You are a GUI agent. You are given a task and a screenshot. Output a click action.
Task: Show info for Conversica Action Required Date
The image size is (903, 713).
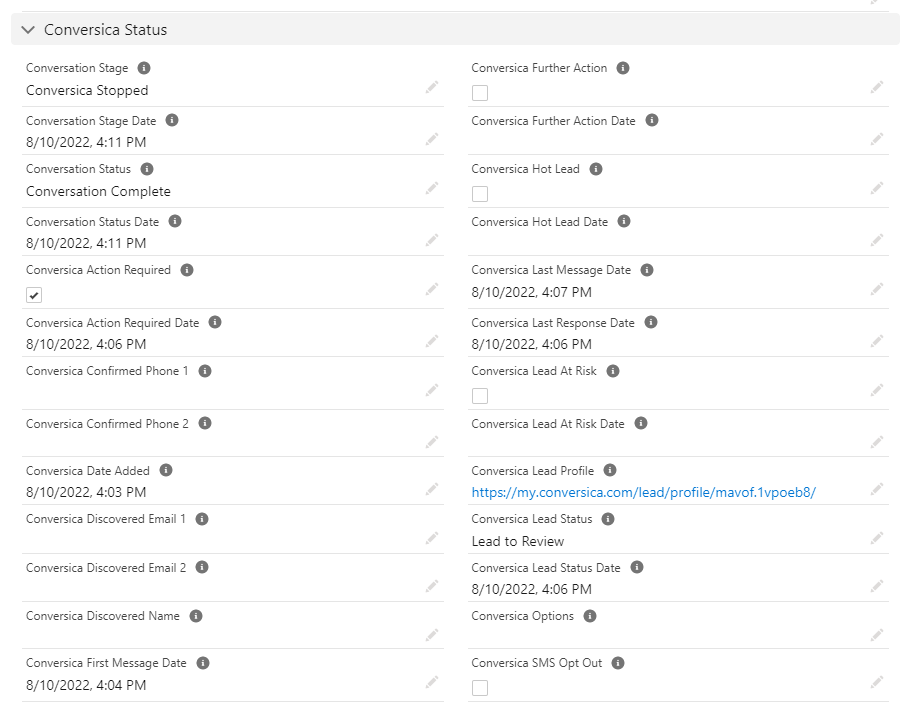tap(215, 322)
